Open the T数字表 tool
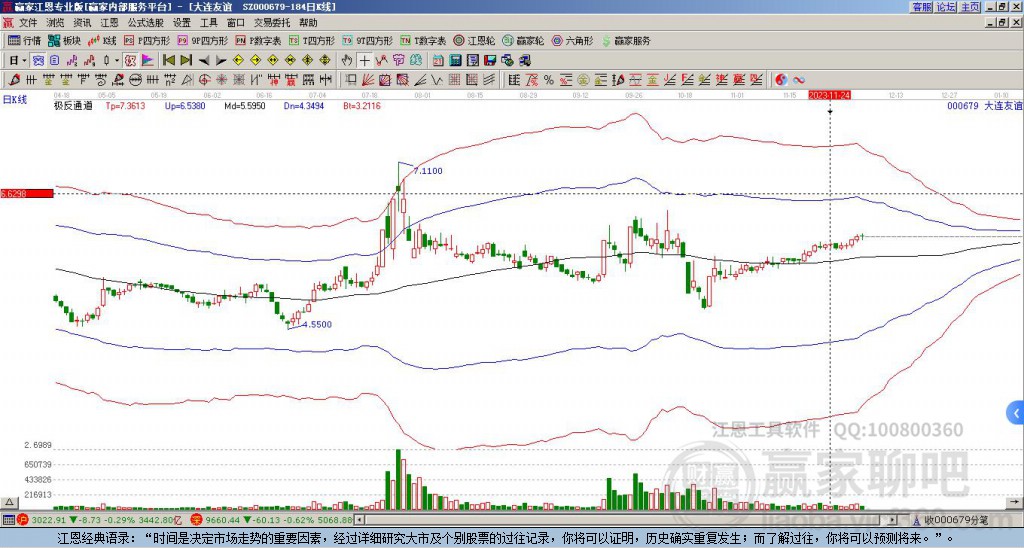 tap(423, 40)
